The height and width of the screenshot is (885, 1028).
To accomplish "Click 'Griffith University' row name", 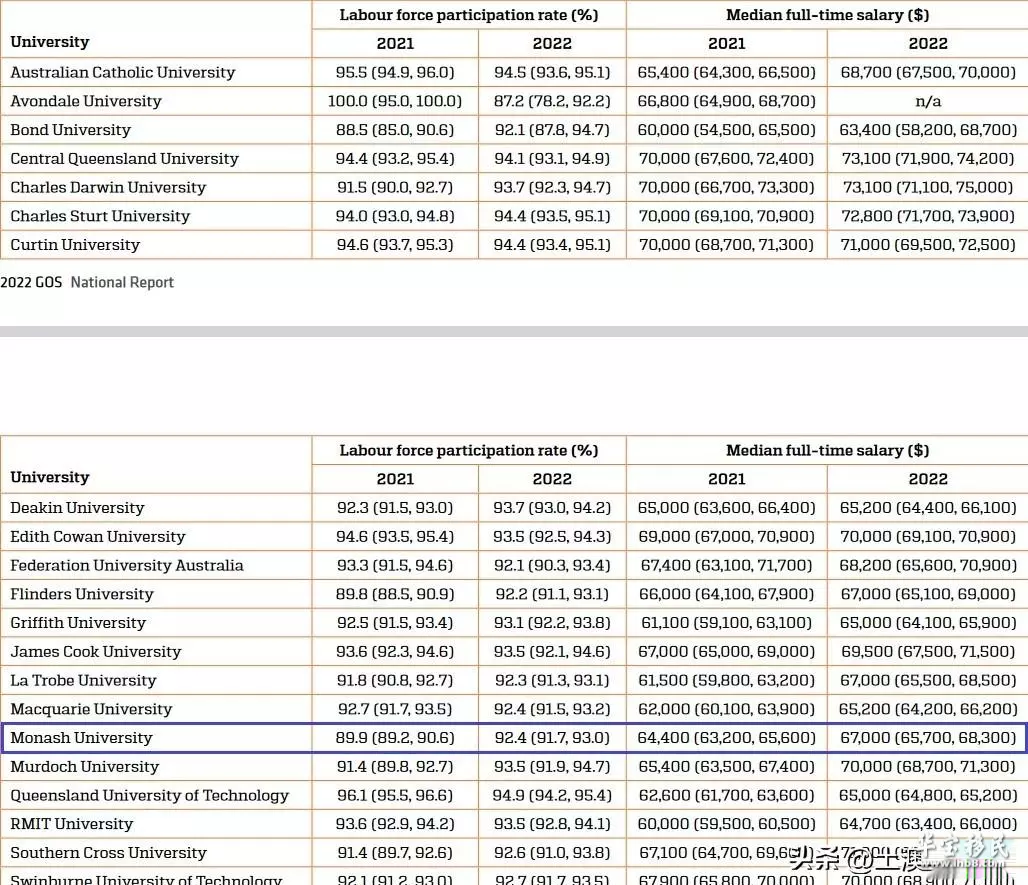I will coord(78,623).
